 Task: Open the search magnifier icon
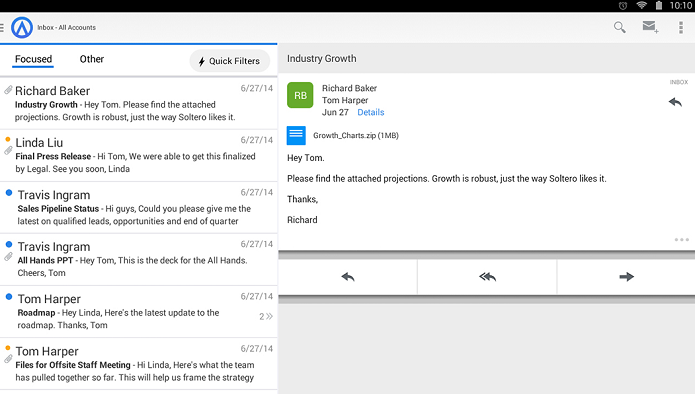(620, 27)
